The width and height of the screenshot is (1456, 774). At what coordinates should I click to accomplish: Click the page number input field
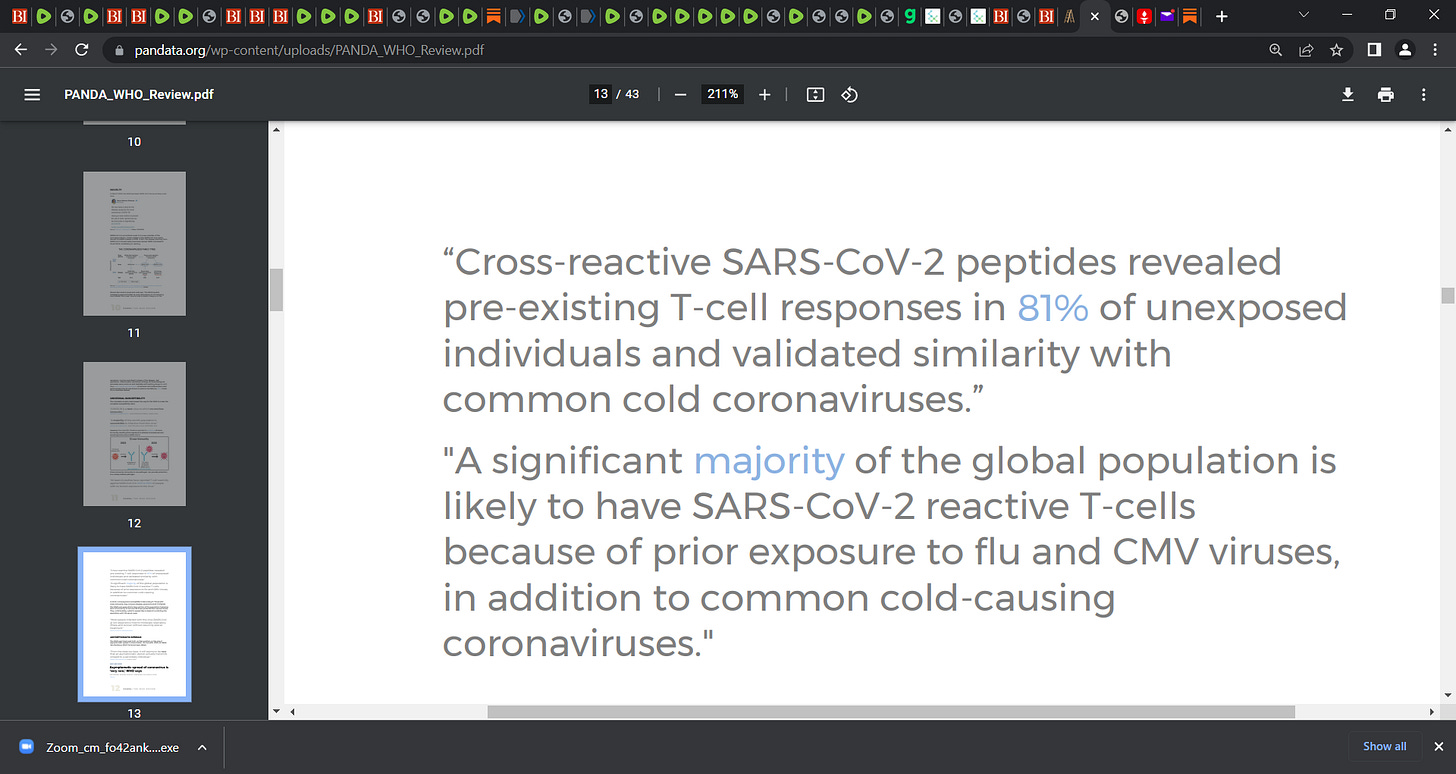point(600,94)
